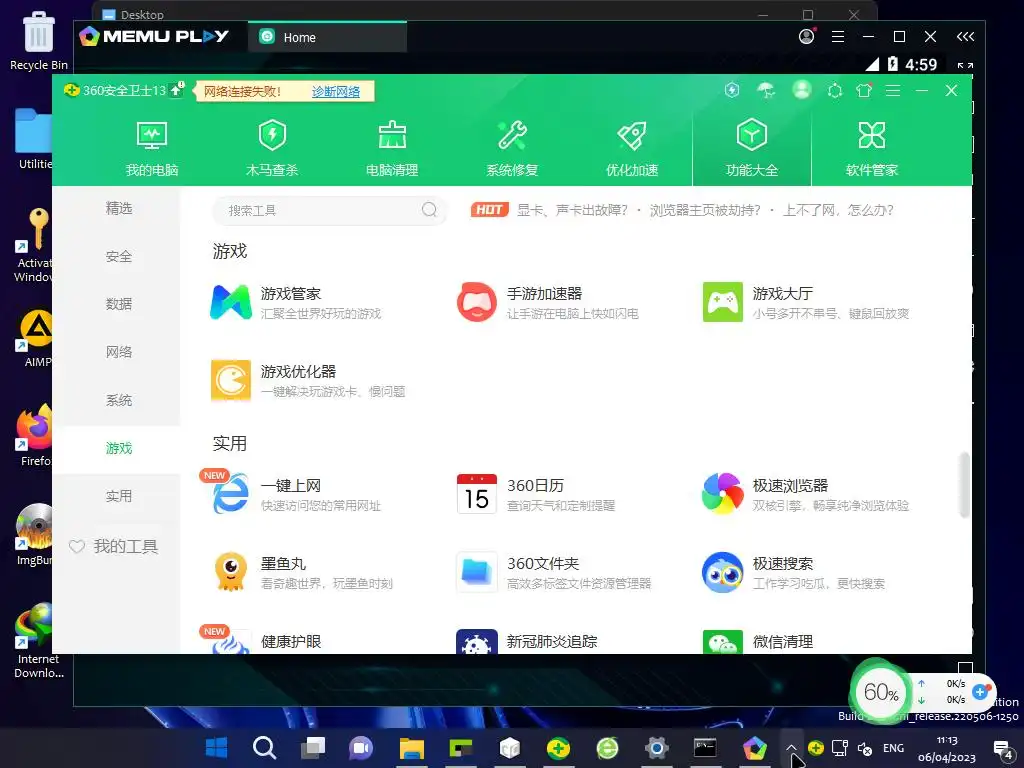Open ENG language indicator in taskbar

pyautogui.click(x=893, y=748)
